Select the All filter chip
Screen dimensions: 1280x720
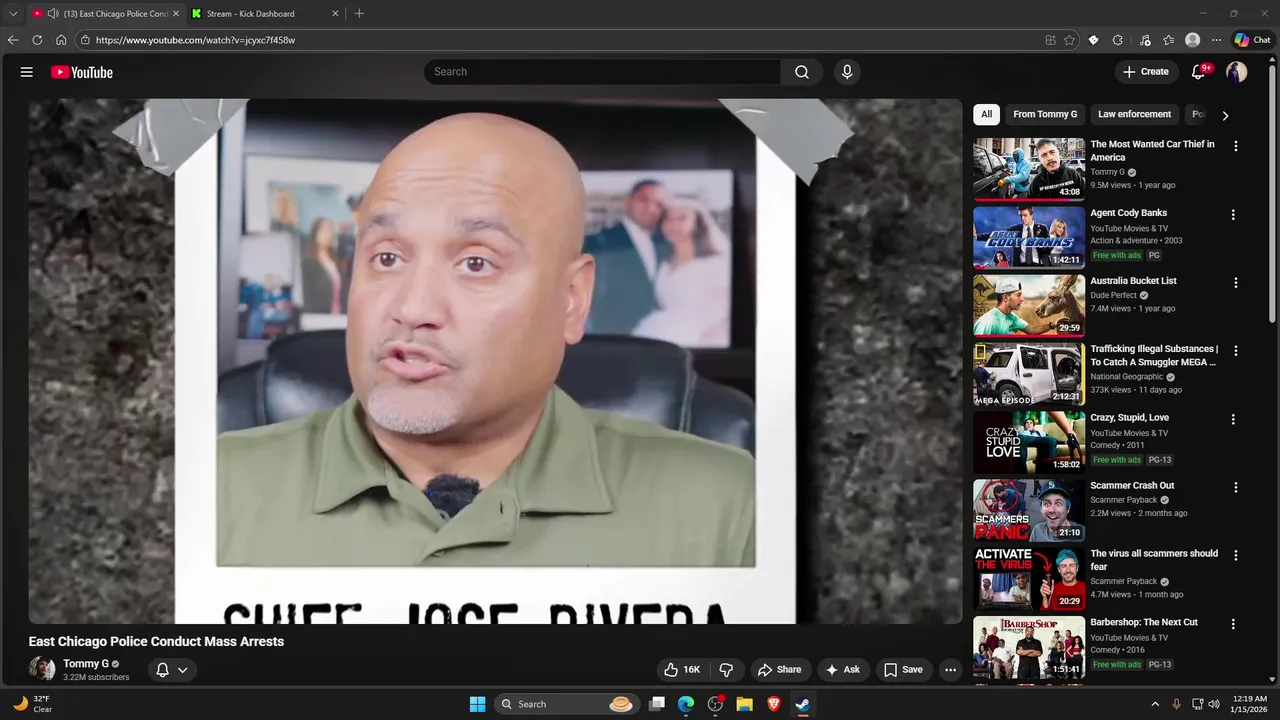coord(986,114)
